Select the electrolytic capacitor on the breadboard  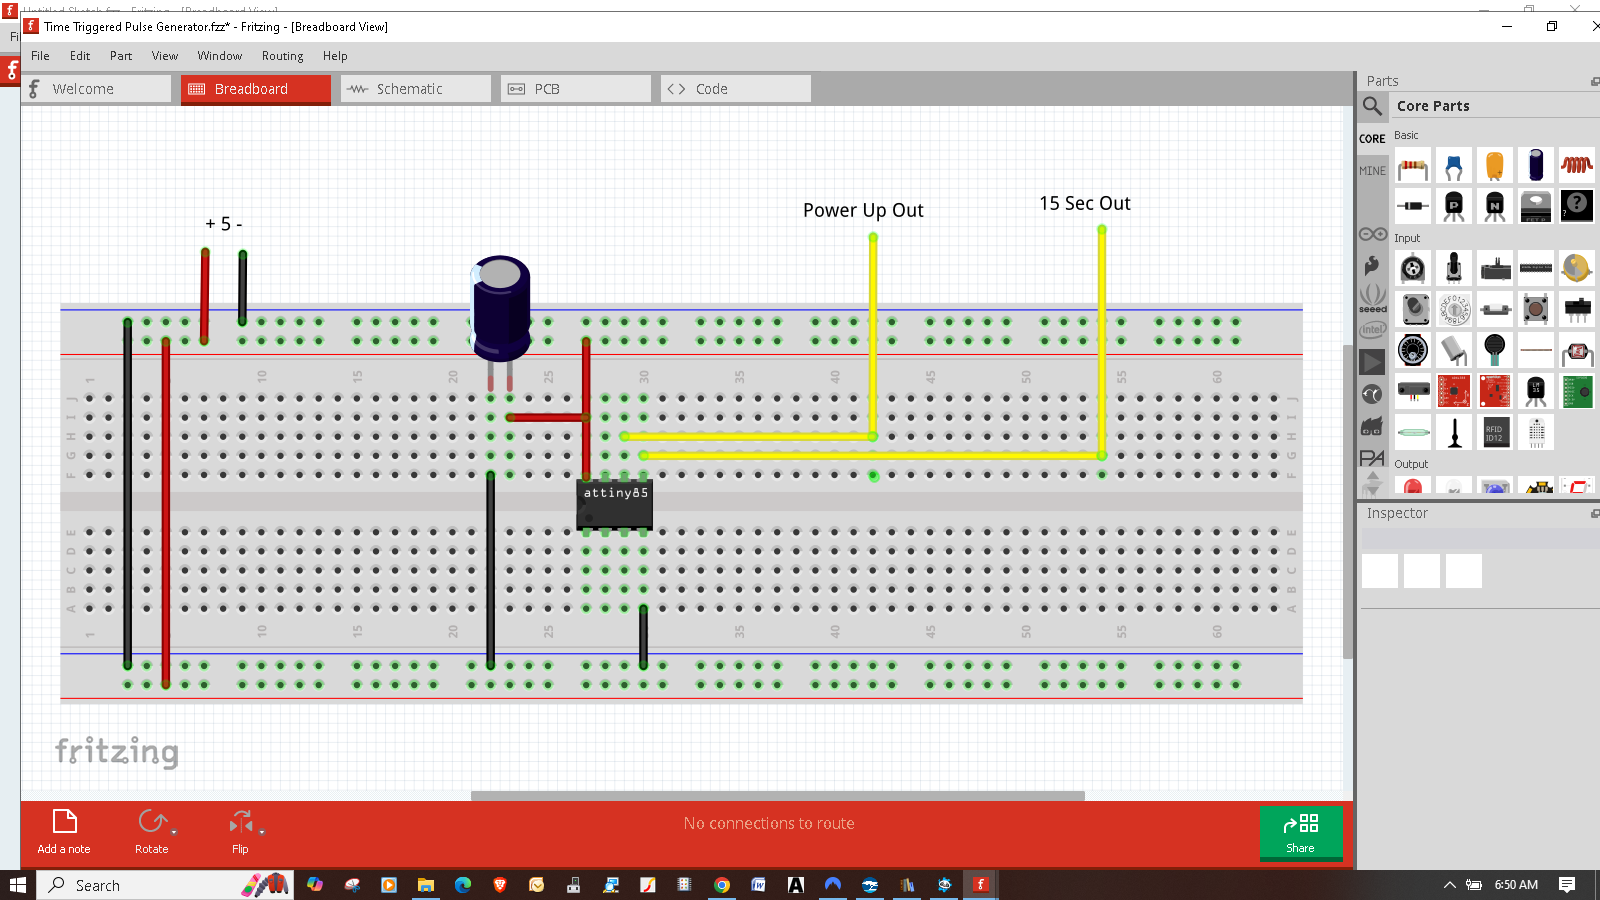(500, 308)
